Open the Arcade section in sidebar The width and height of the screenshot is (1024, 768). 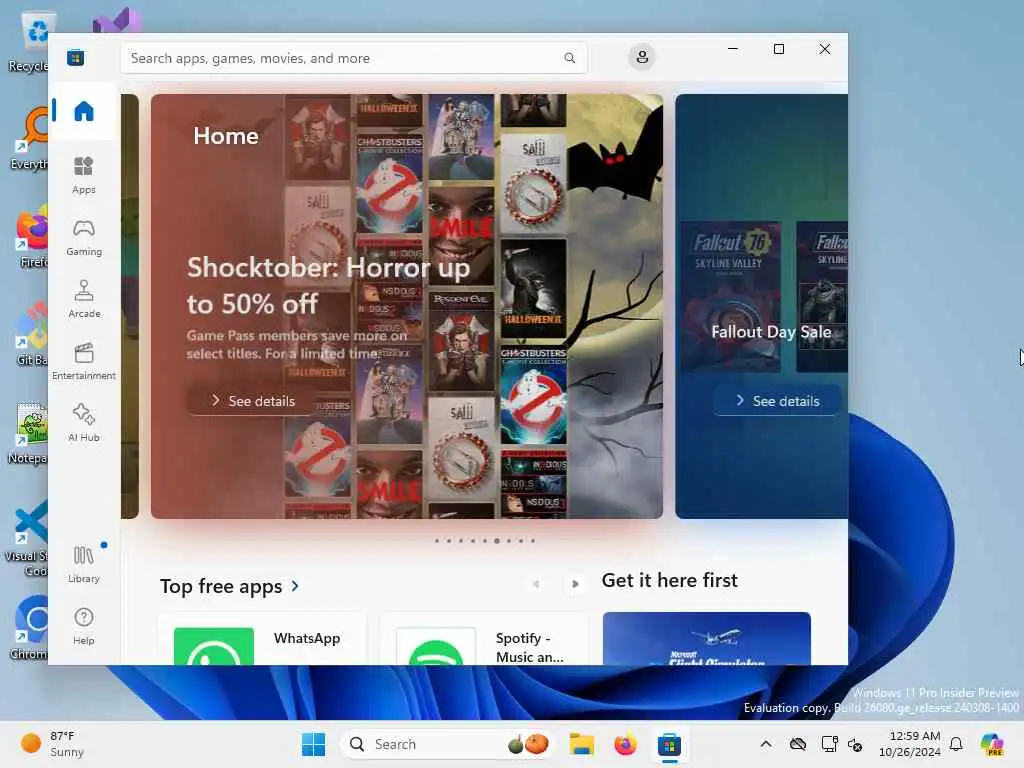point(84,299)
